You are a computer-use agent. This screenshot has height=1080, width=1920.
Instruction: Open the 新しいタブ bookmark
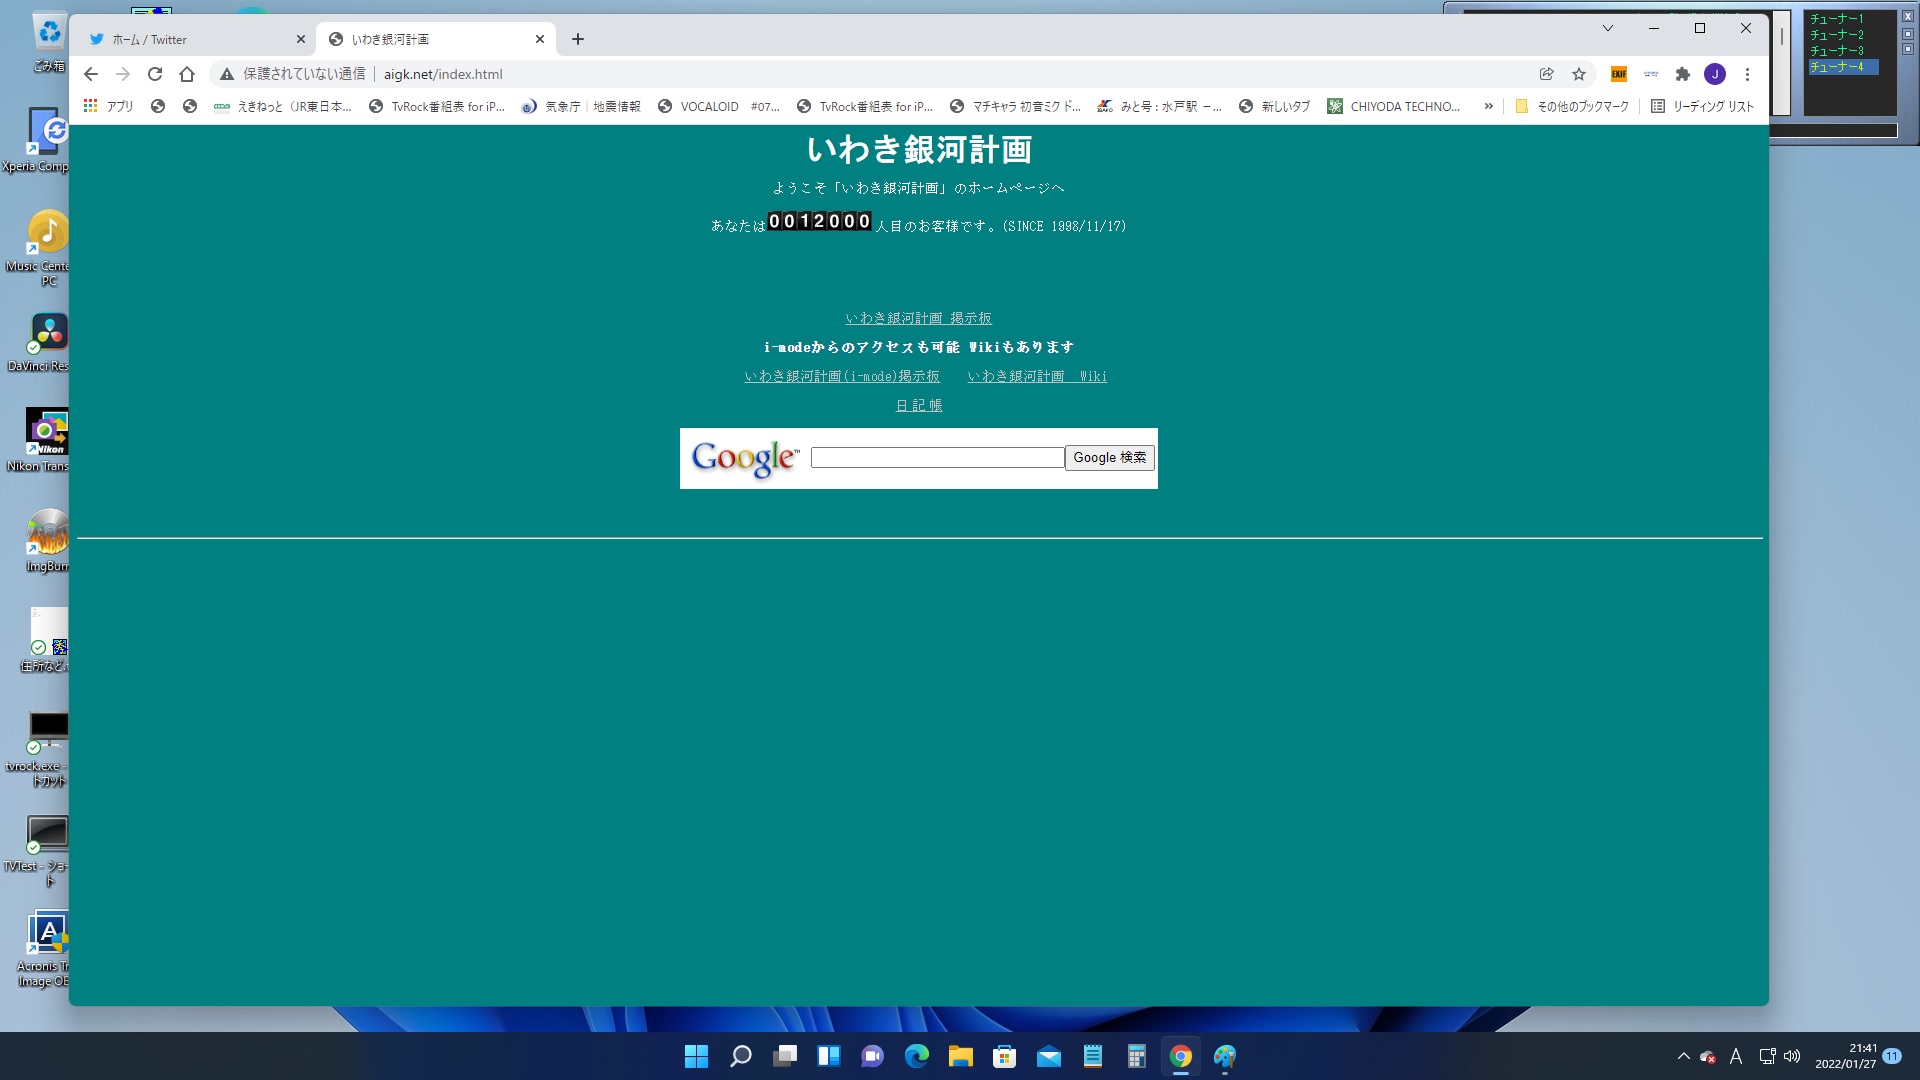pyautogui.click(x=1274, y=106)
